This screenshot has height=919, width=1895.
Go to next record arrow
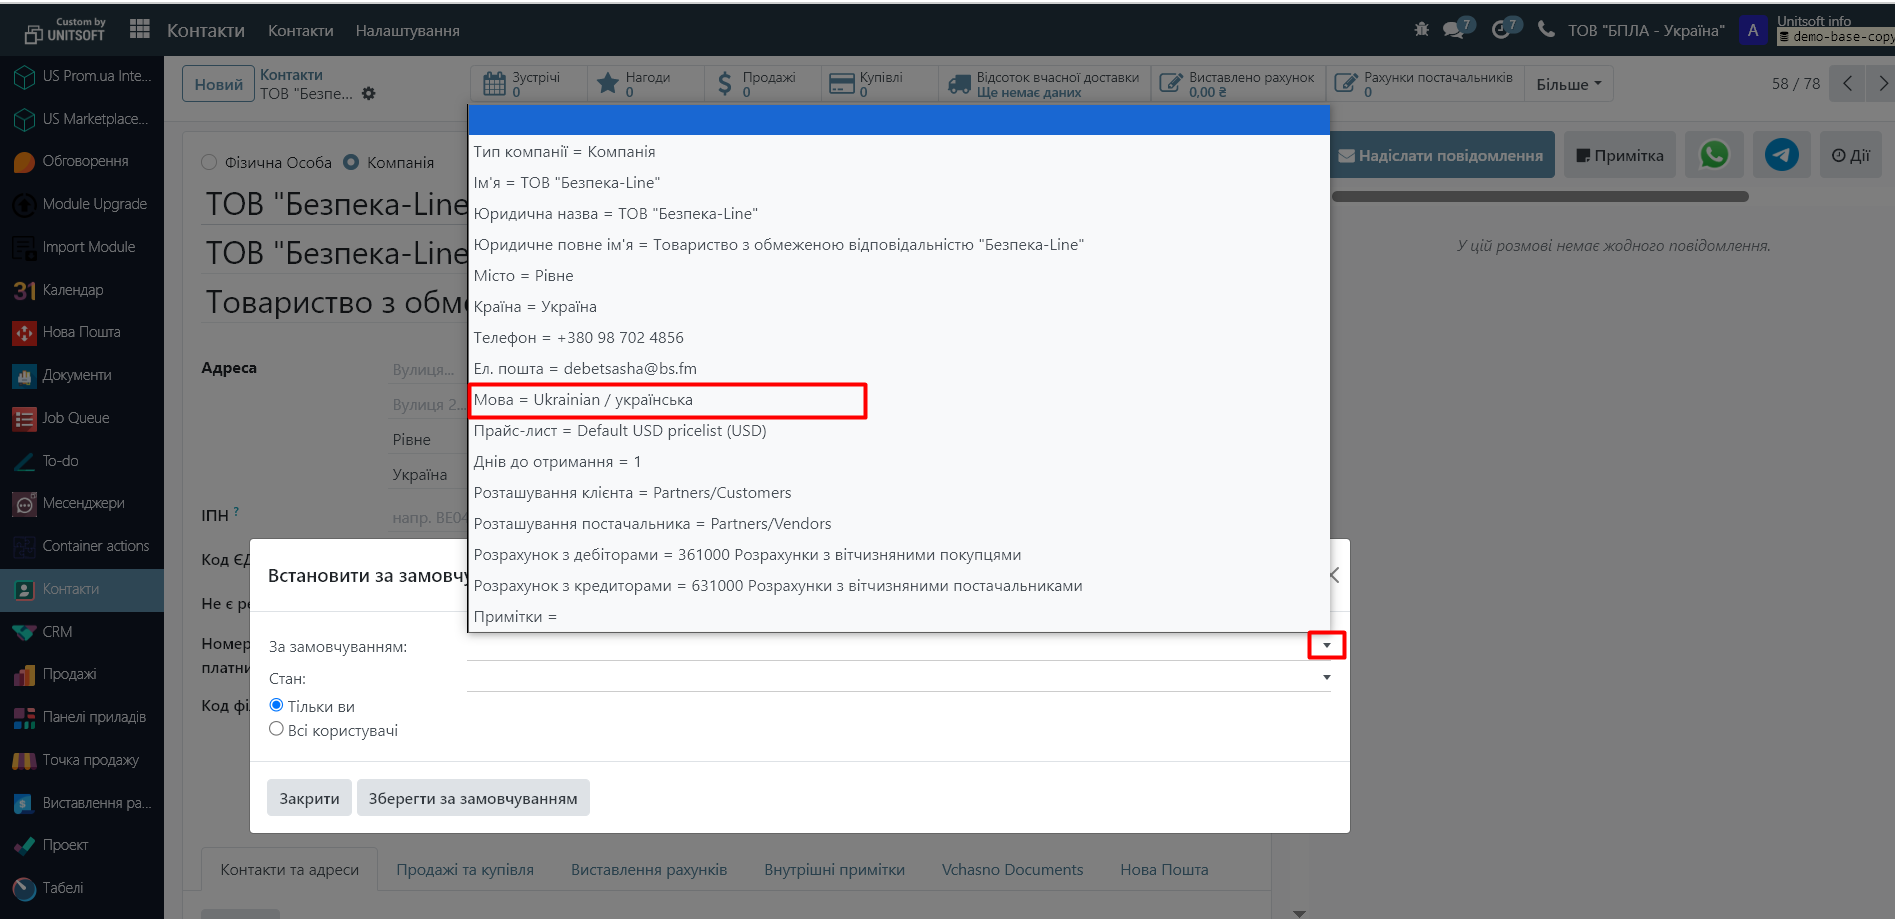click(1882, 84)
